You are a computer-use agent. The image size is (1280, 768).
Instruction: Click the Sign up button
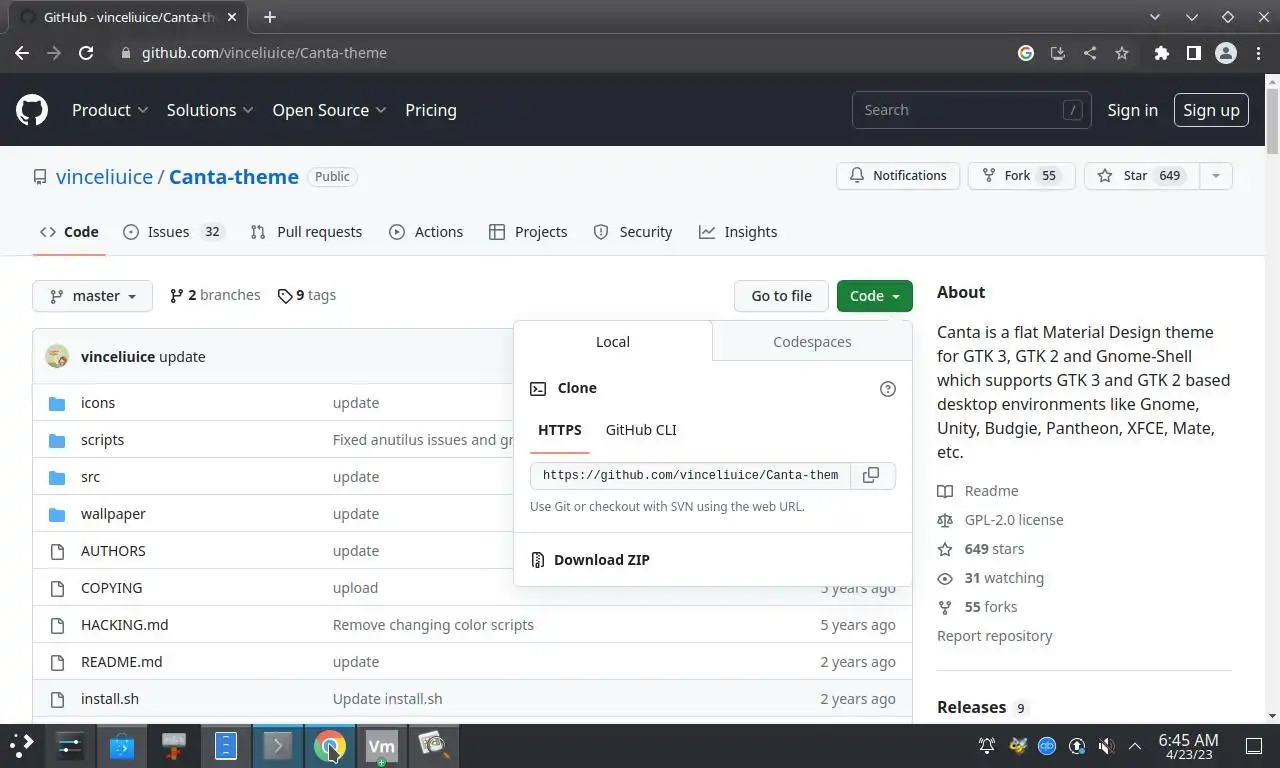[1211, 110]
